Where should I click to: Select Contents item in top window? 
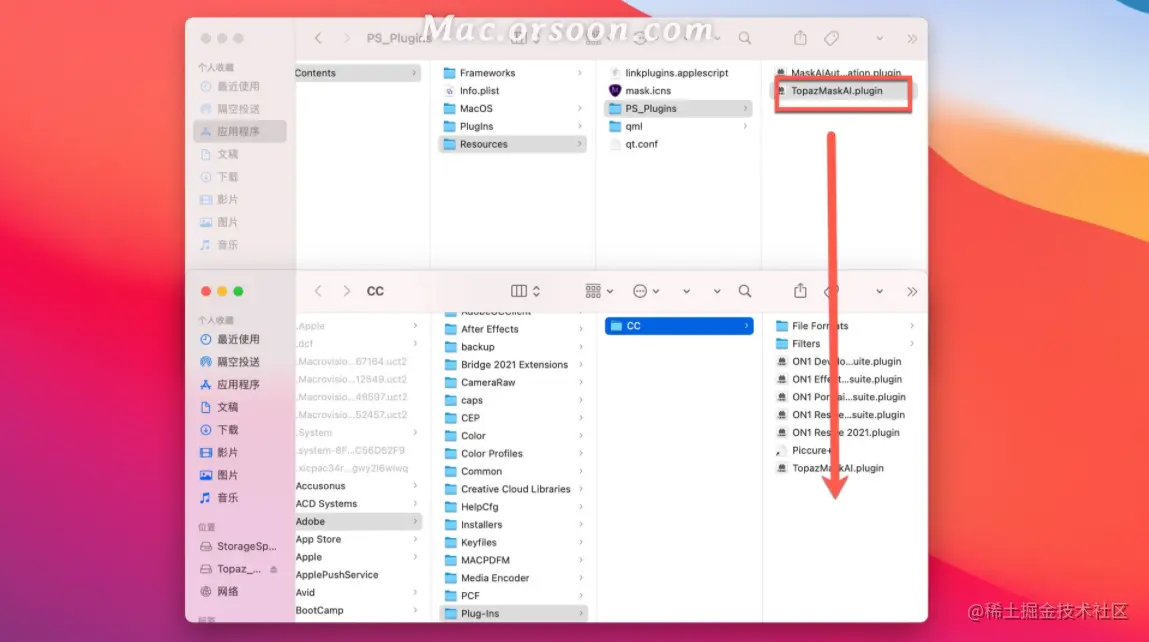(x=358, y=73)
